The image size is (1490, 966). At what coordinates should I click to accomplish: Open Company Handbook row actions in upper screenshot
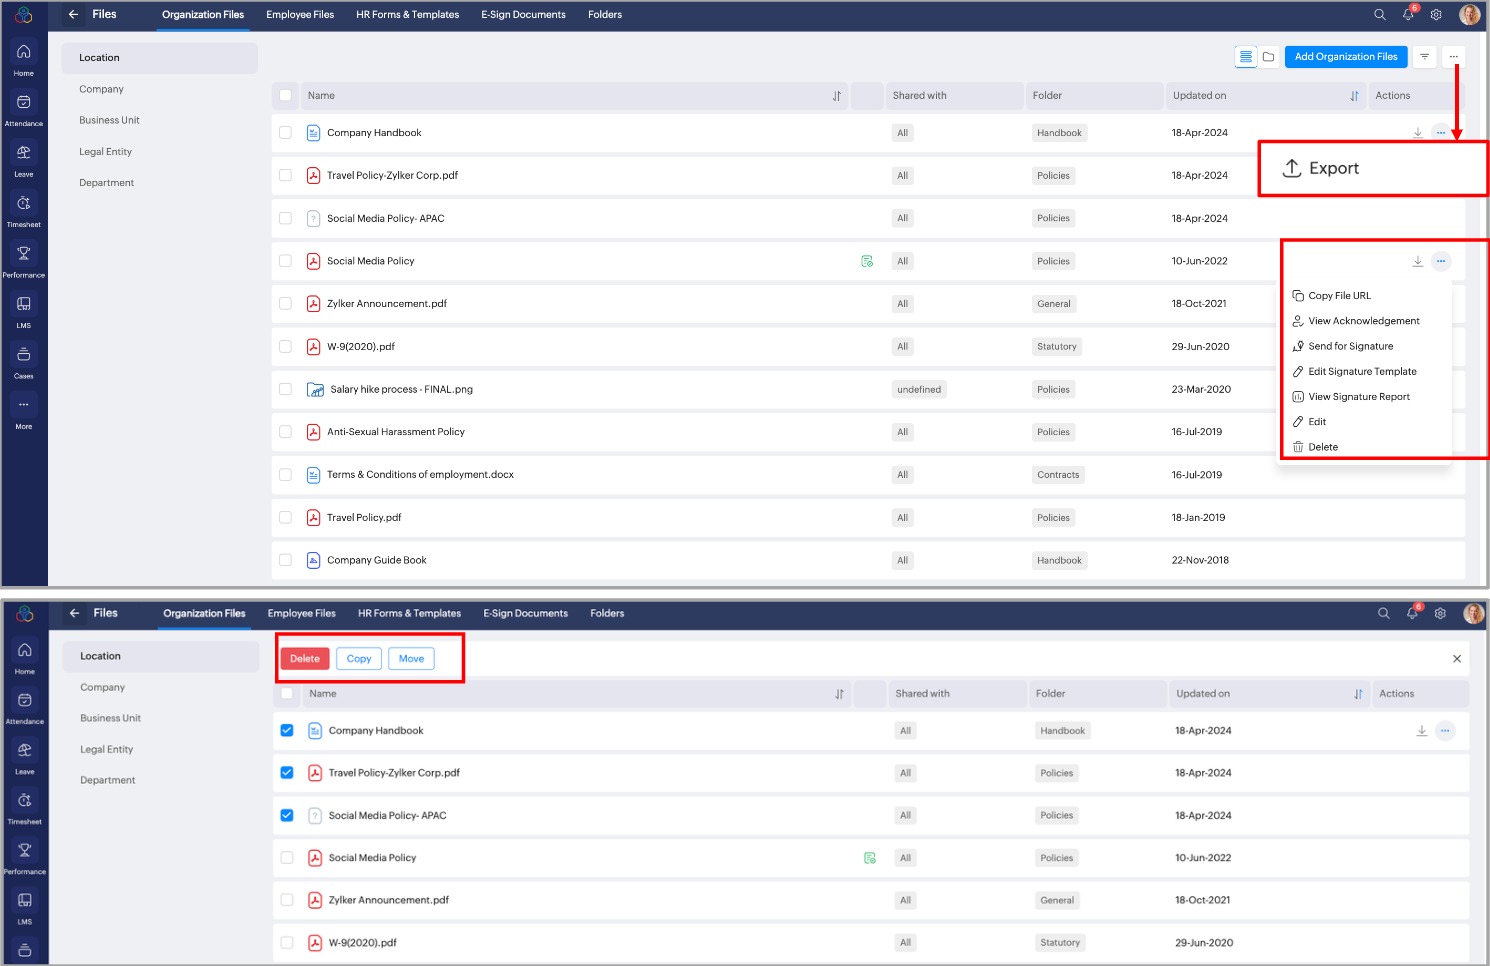pos(1441,133)
